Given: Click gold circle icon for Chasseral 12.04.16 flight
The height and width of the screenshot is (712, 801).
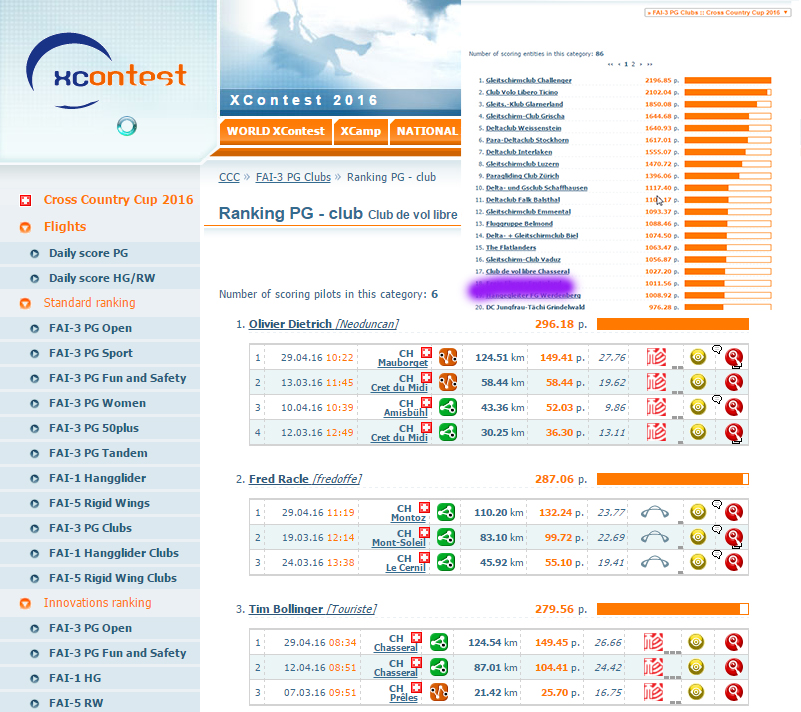Looking at the screenshot, I should (x=696, y=667).
